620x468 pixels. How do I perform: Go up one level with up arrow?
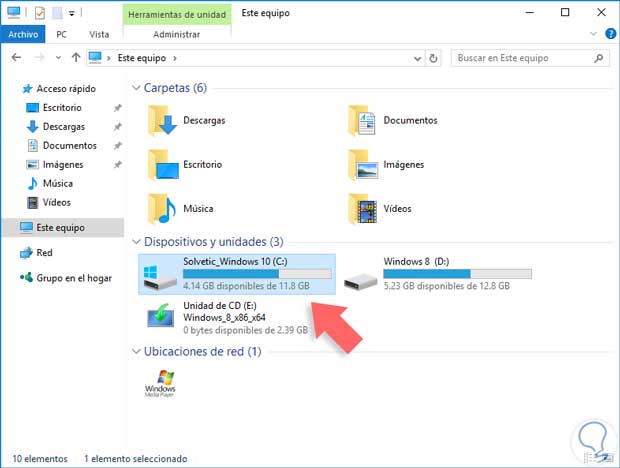point(76,58)
